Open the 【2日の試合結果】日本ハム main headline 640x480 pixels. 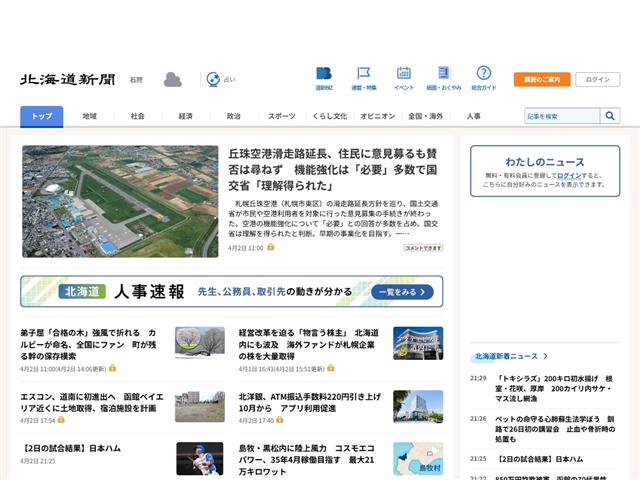pos(71,448)
